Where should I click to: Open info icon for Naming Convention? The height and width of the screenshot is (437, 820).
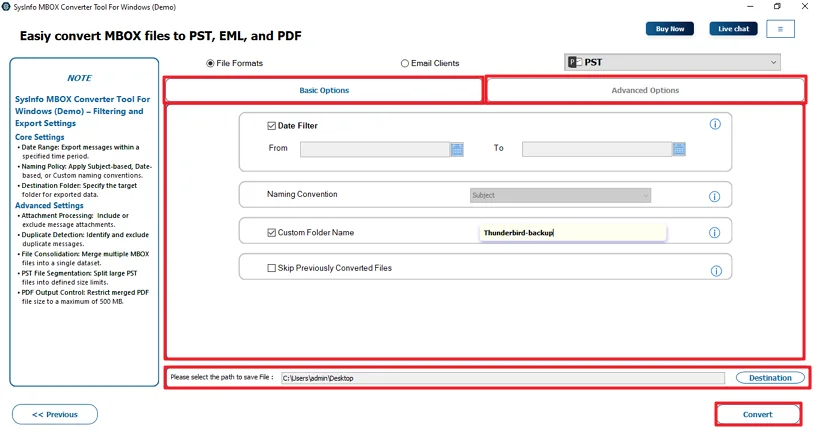pos(714,197)
